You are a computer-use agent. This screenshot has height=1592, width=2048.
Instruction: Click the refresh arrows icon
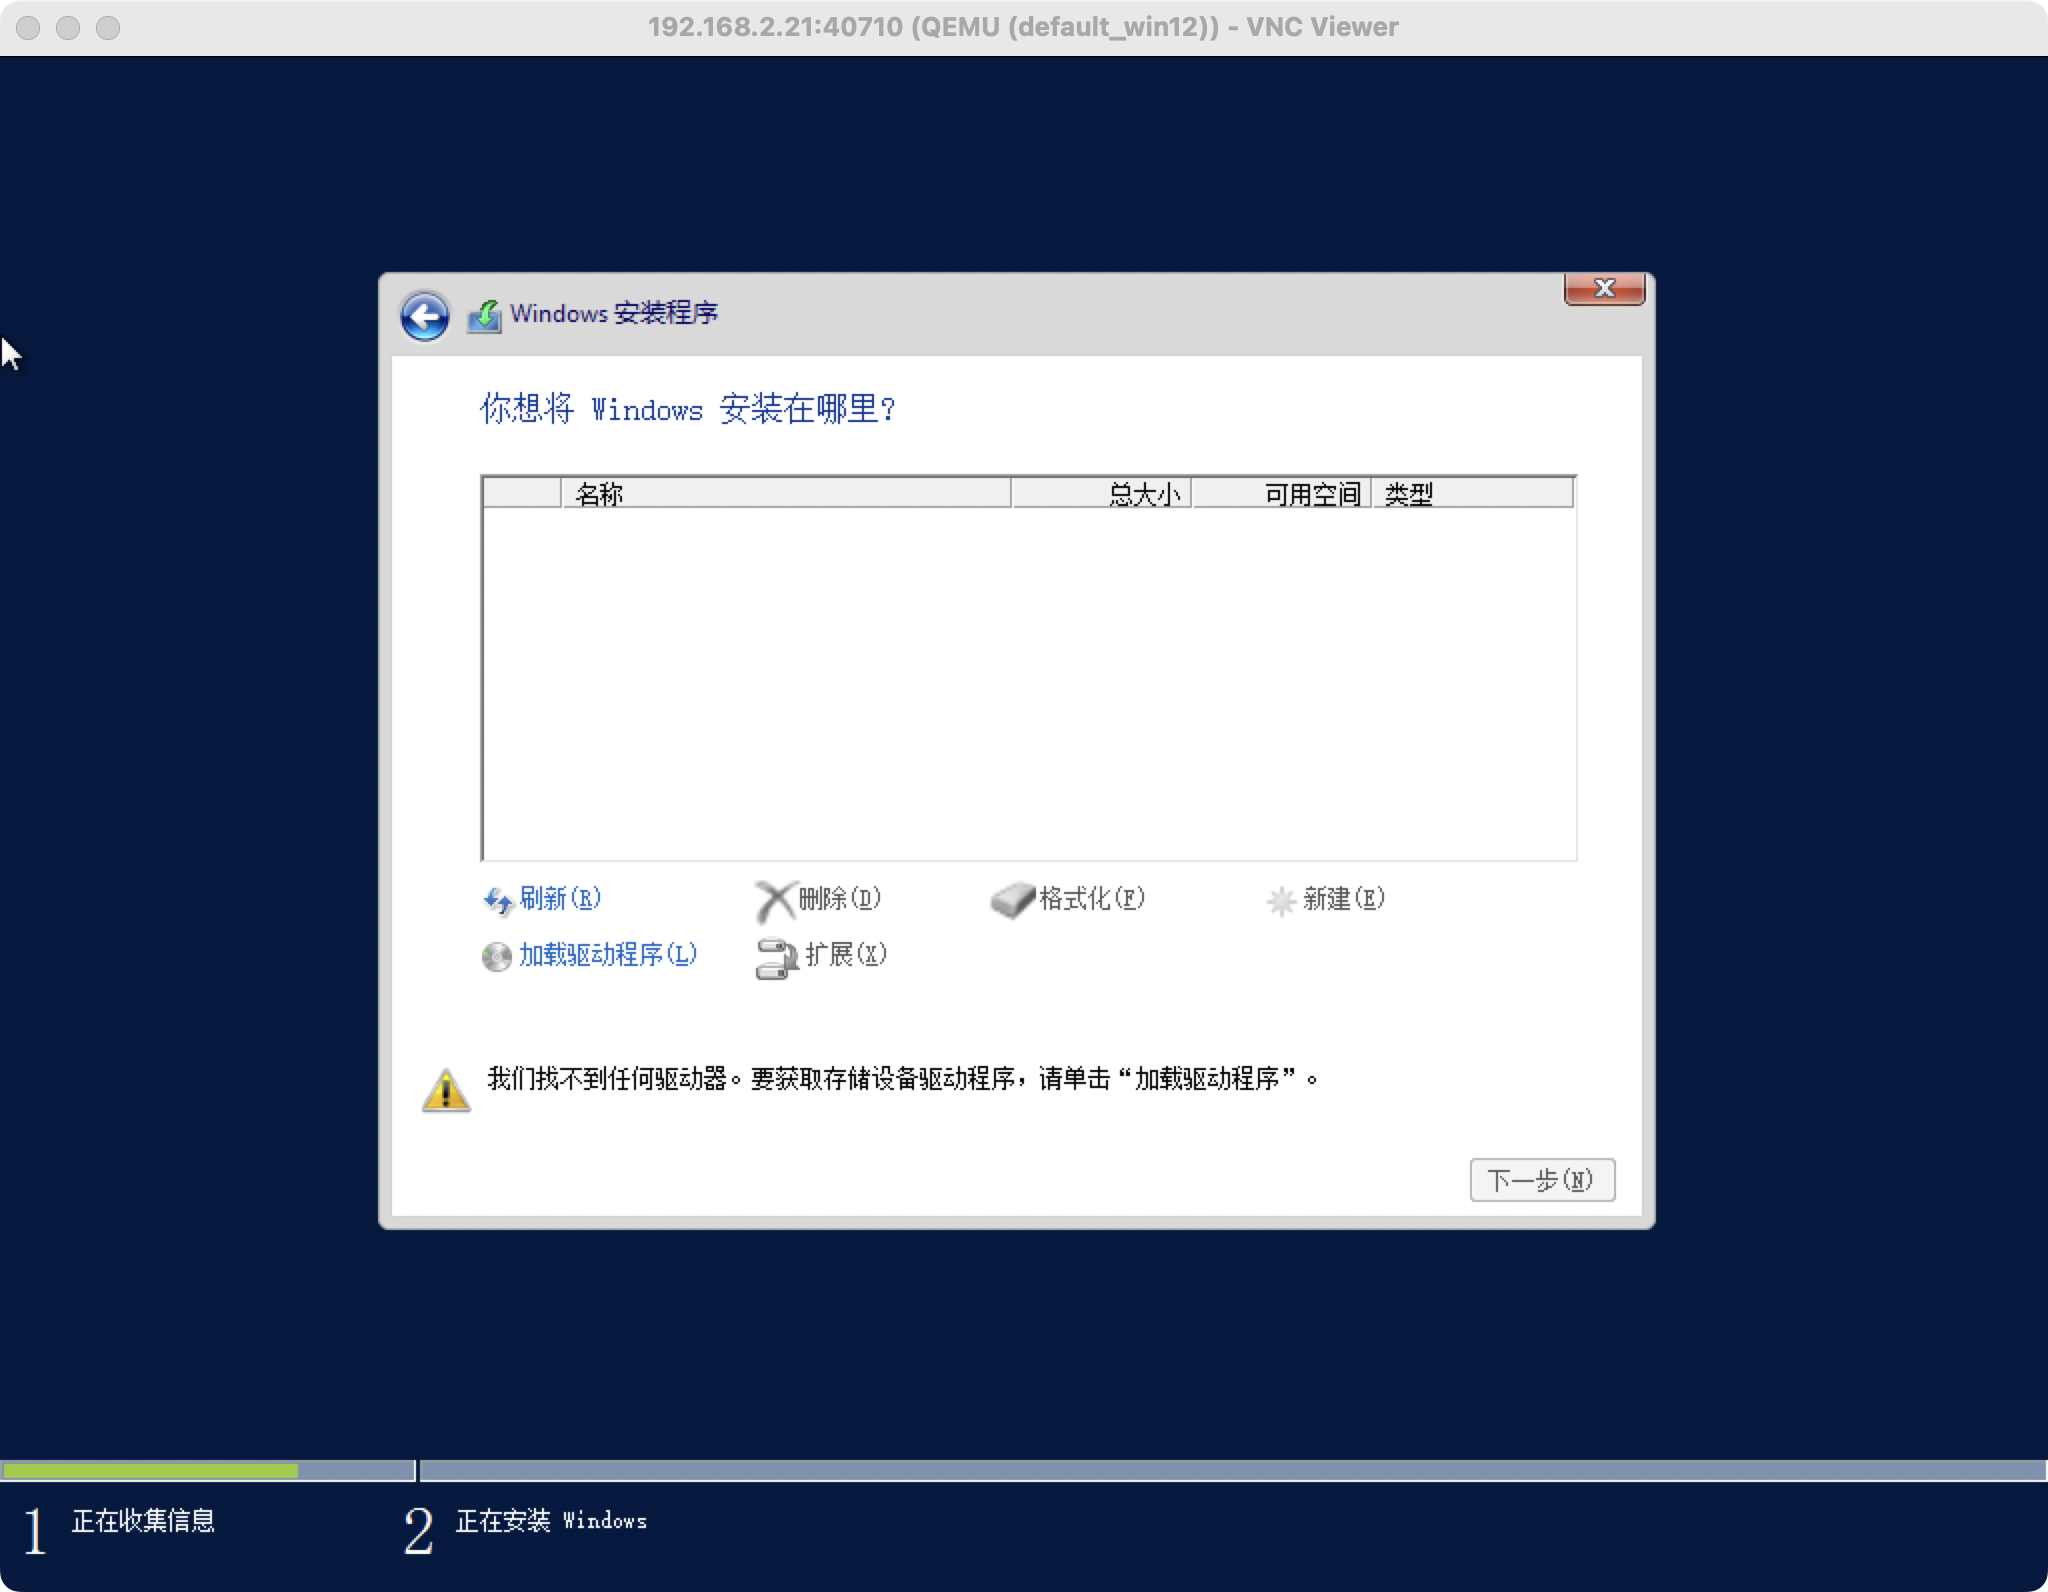pos(498,901)
